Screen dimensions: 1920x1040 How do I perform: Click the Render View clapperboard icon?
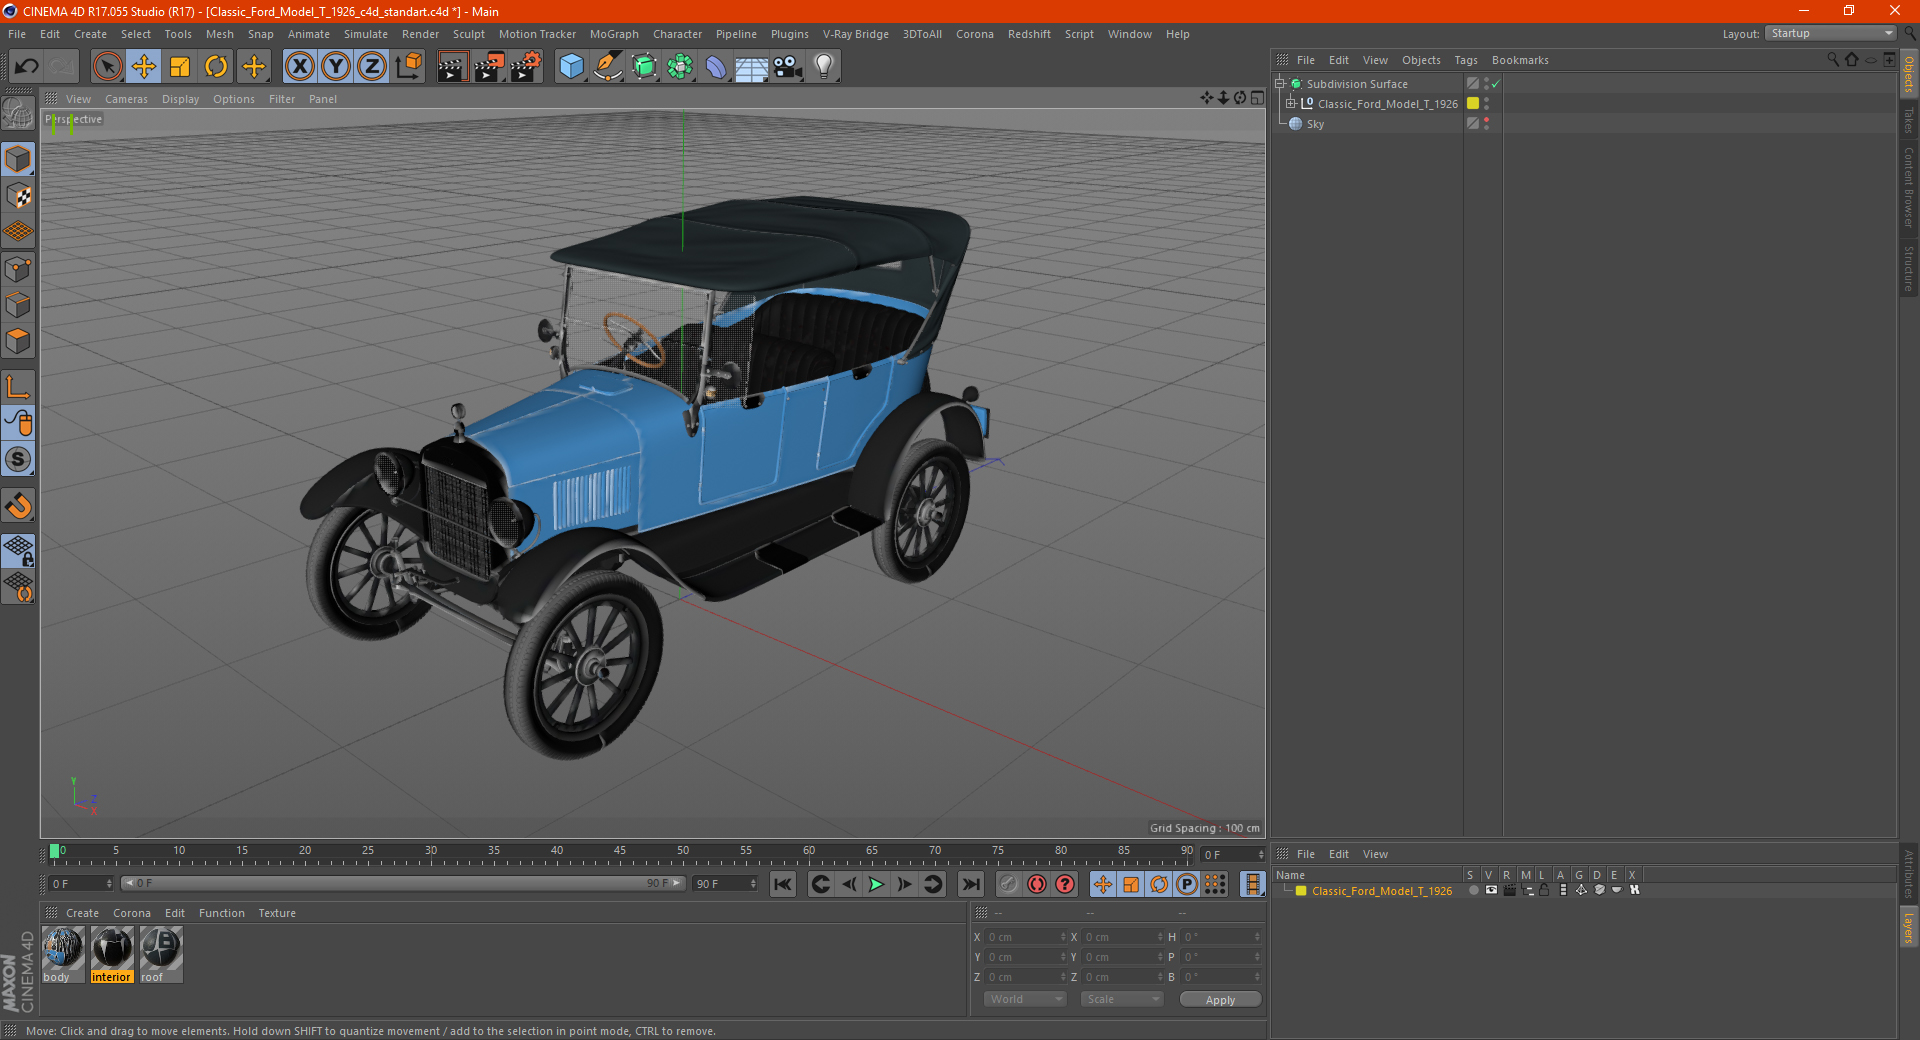click(x=452, y=67)
